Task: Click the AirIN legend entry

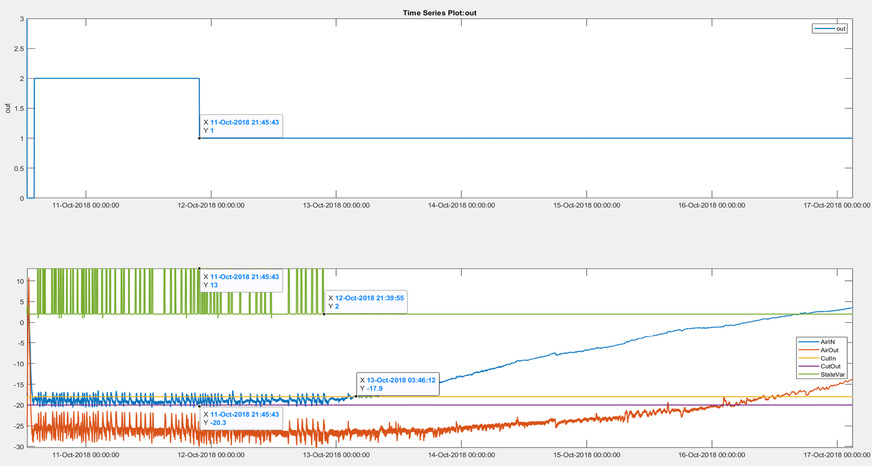Action: (x=829, y=342)
